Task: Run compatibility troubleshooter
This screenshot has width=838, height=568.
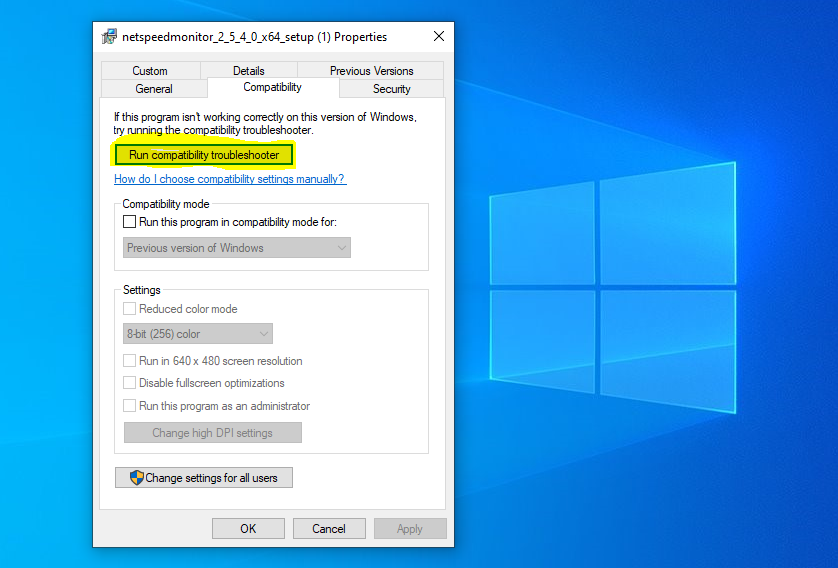Action: pyautogui.click(x=204, y=155)
